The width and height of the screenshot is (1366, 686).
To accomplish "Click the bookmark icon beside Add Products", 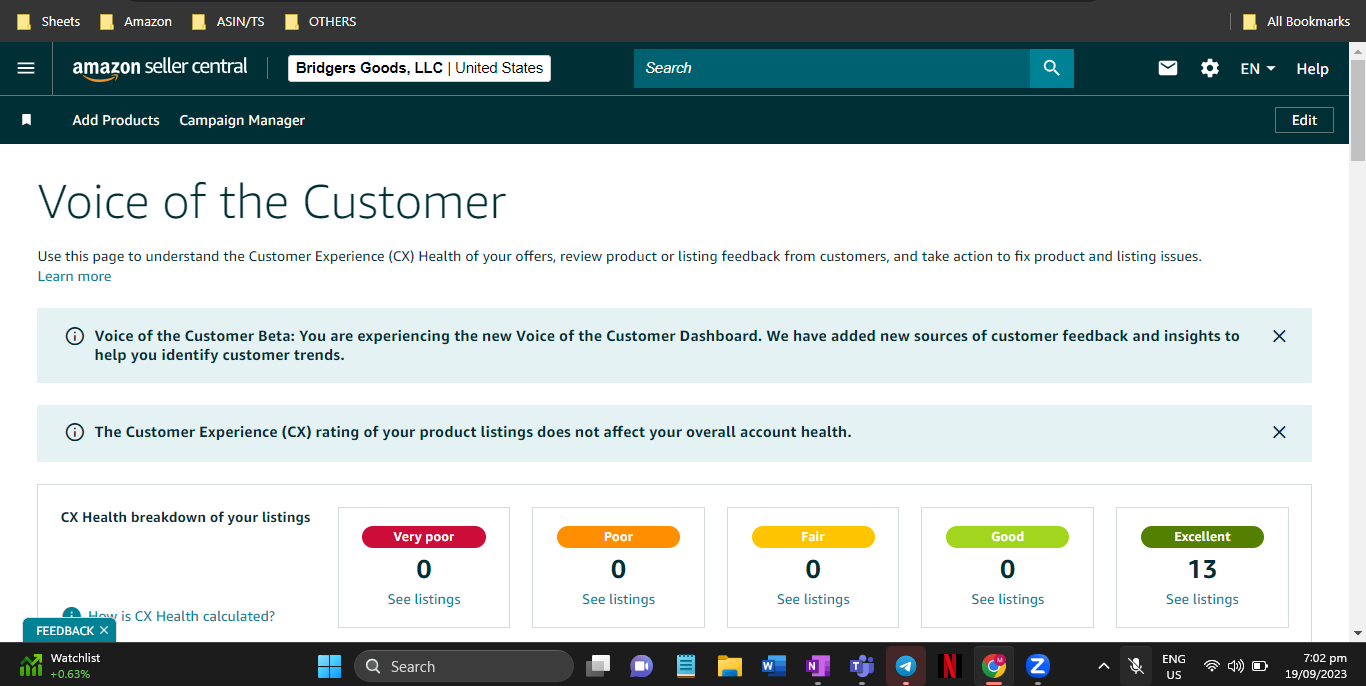I will point(27,120).
